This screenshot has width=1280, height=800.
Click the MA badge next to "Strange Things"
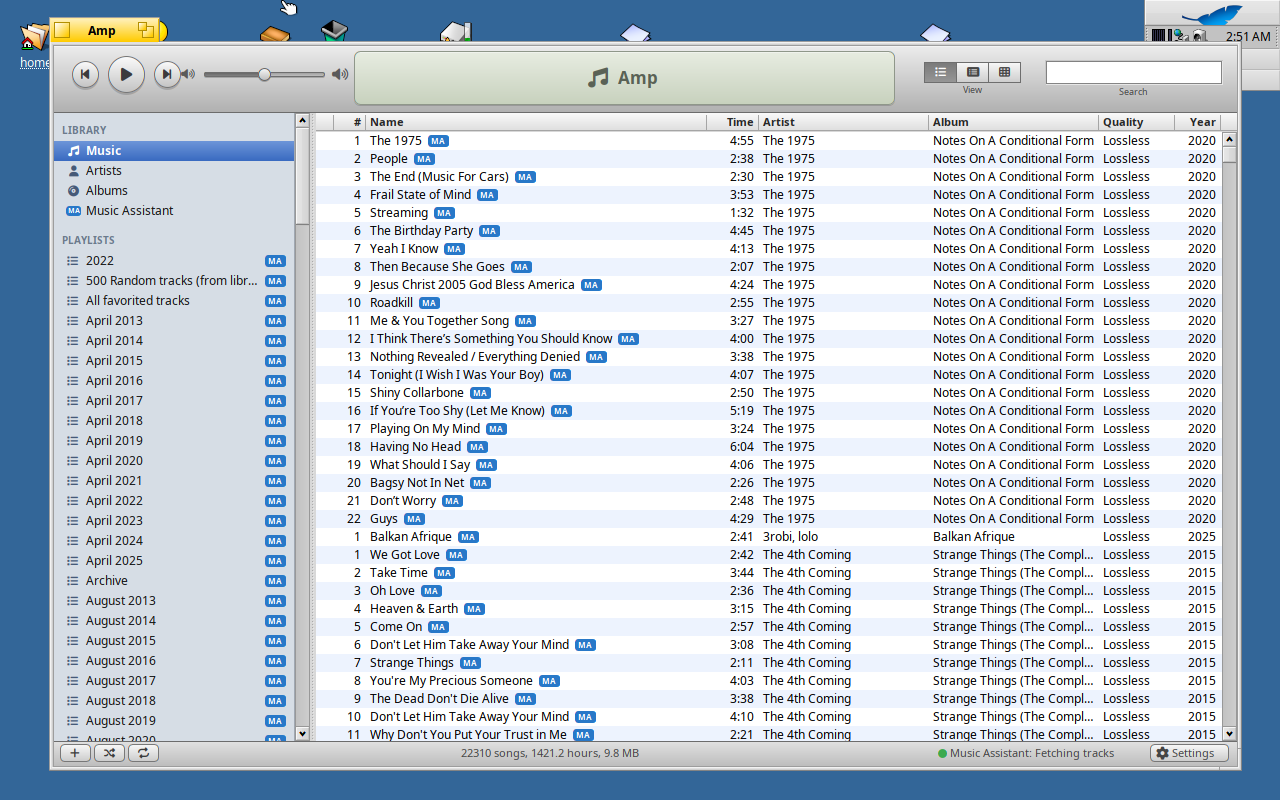pos(470,663)
